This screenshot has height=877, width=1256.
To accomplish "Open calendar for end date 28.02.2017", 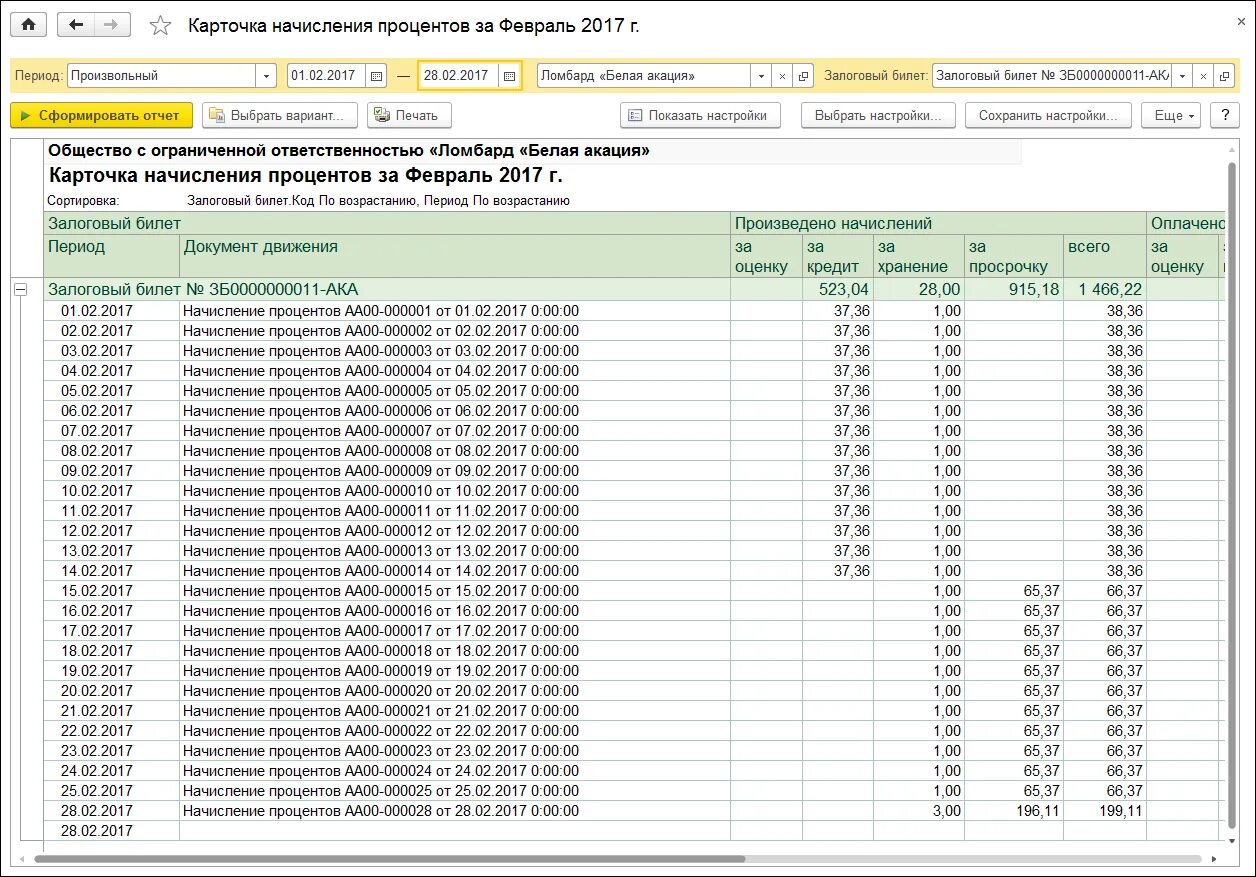I will (510, 76).
